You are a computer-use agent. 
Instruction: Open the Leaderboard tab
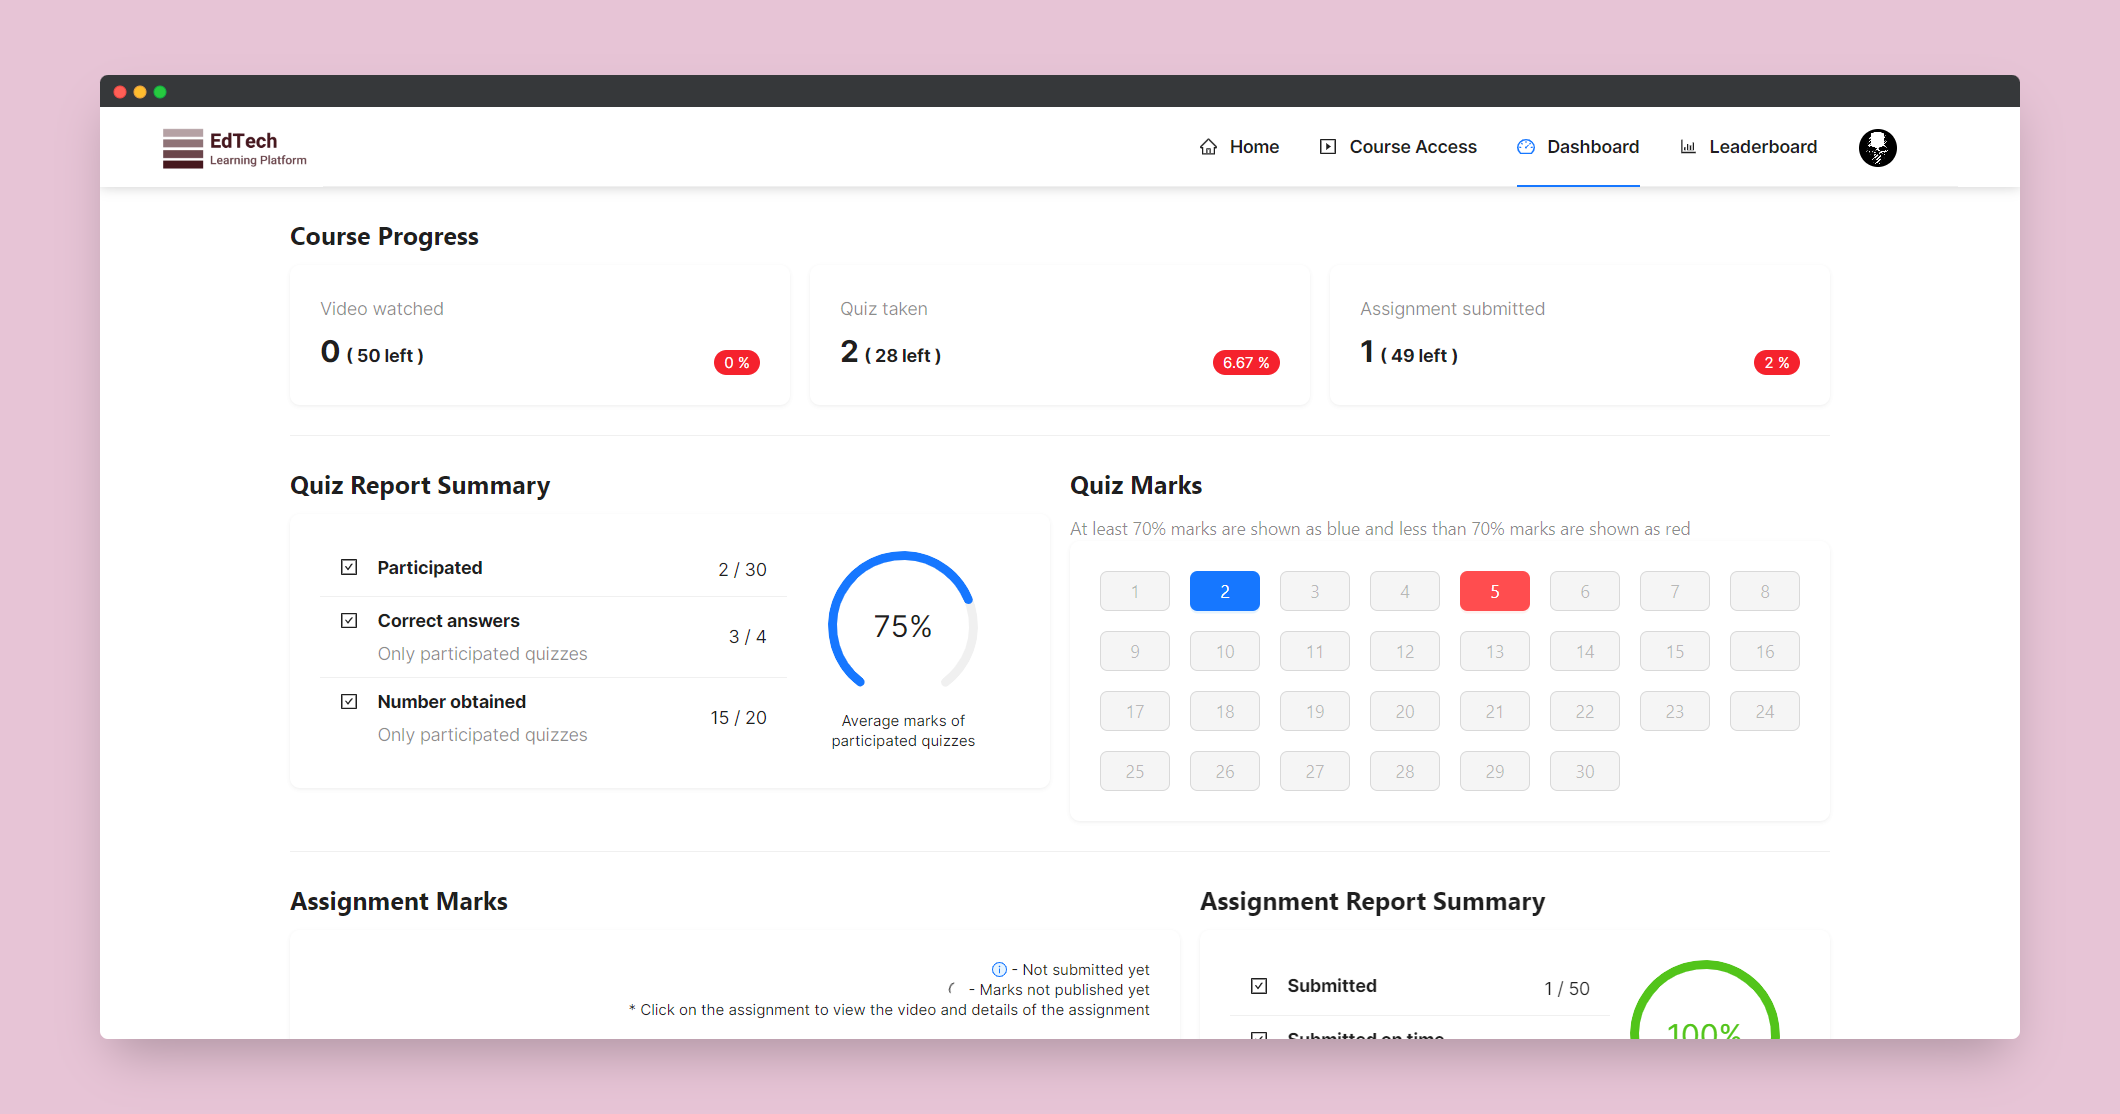click(x=1762, y=147)
